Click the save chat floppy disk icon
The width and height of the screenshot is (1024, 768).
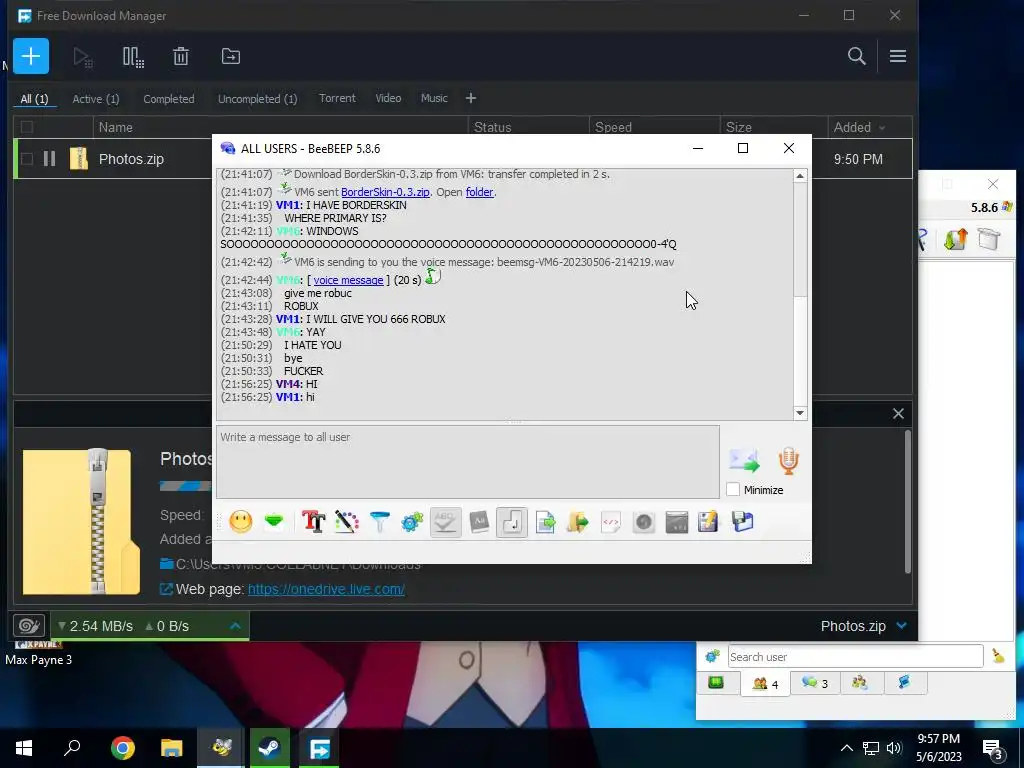743,522
